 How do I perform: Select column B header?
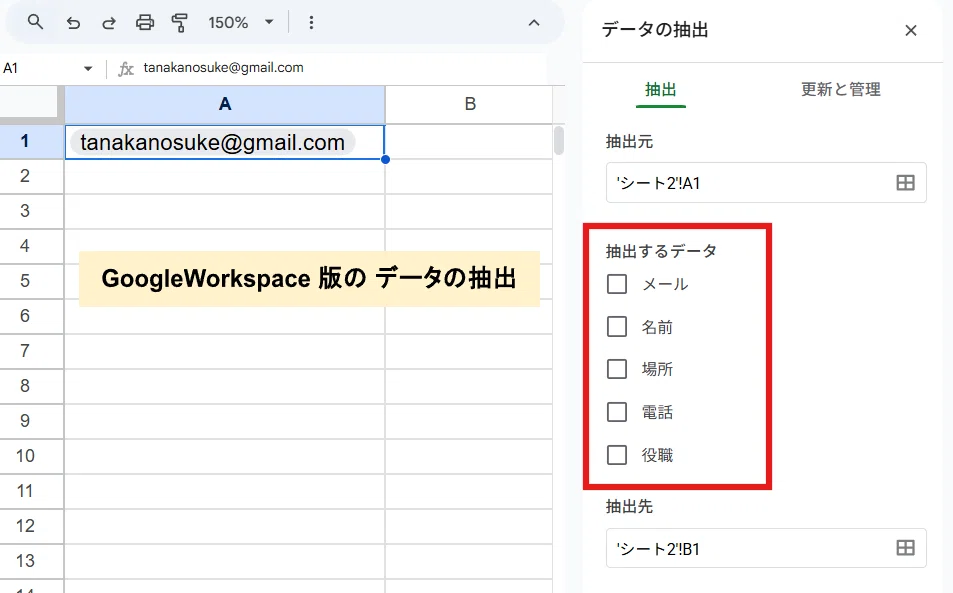469,105
